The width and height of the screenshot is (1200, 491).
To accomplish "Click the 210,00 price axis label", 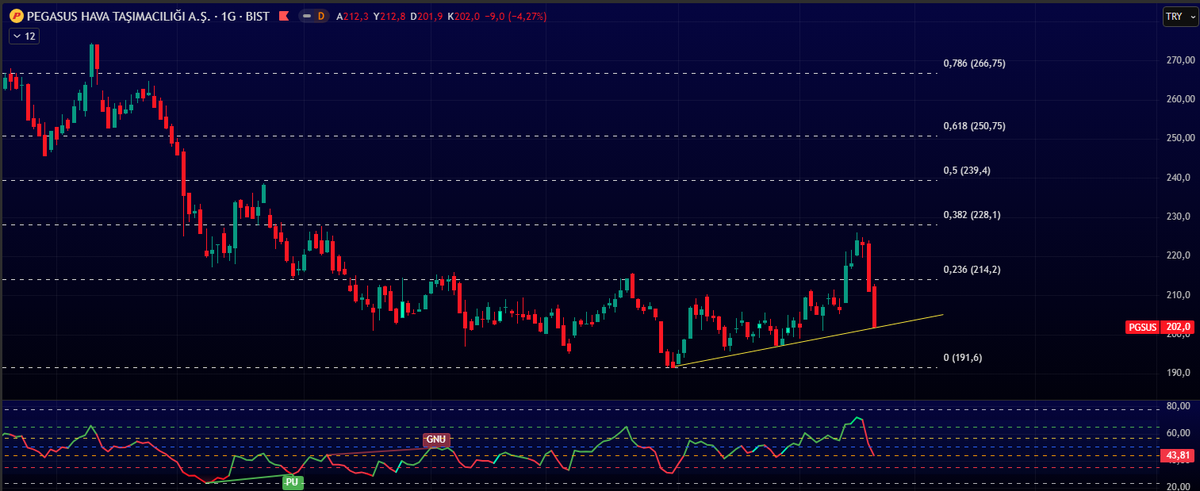I will tap(1180, 294).
